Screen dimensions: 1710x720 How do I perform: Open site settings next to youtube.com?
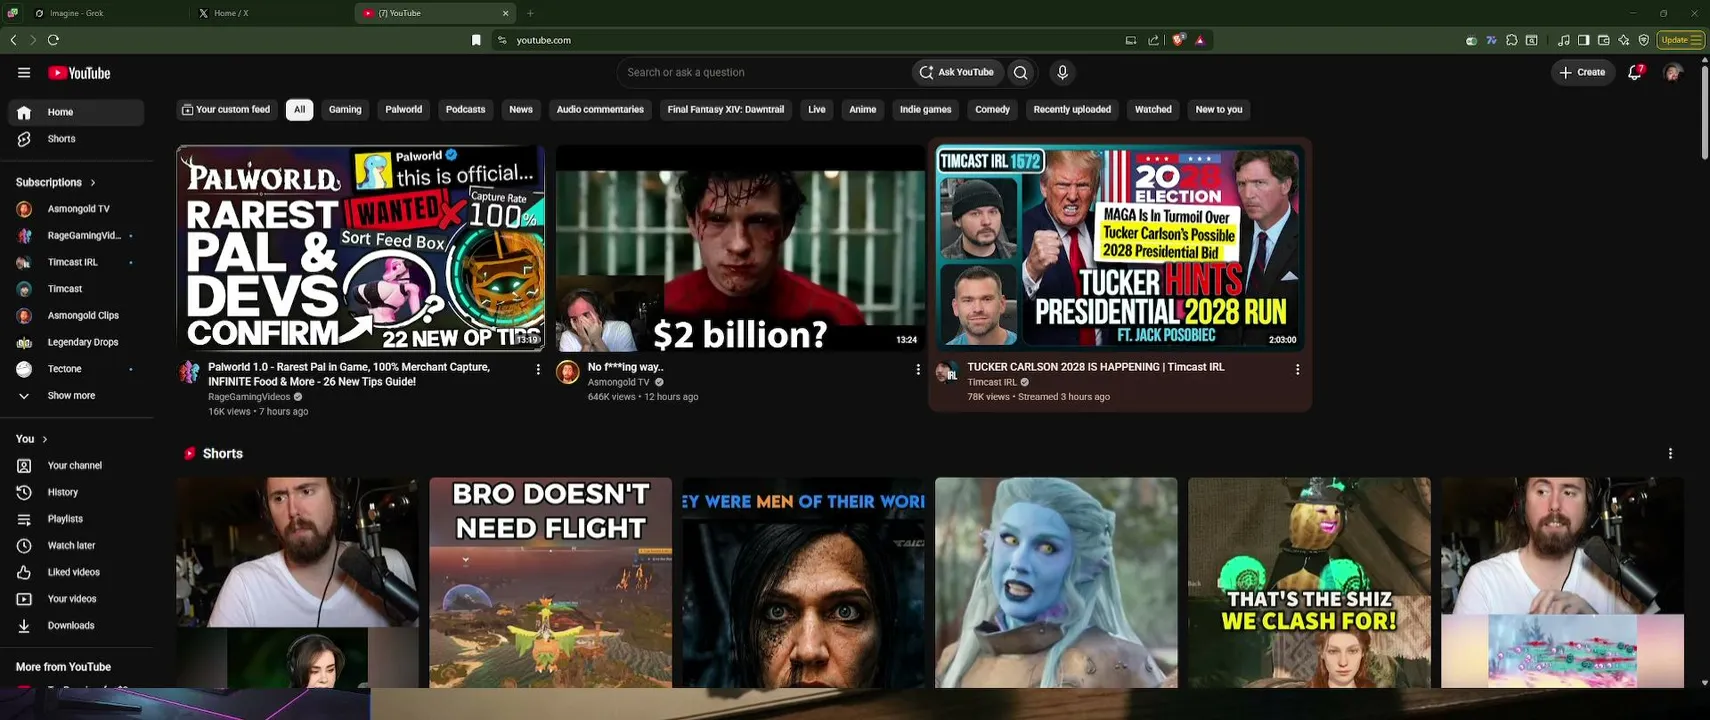click(502, 40)
